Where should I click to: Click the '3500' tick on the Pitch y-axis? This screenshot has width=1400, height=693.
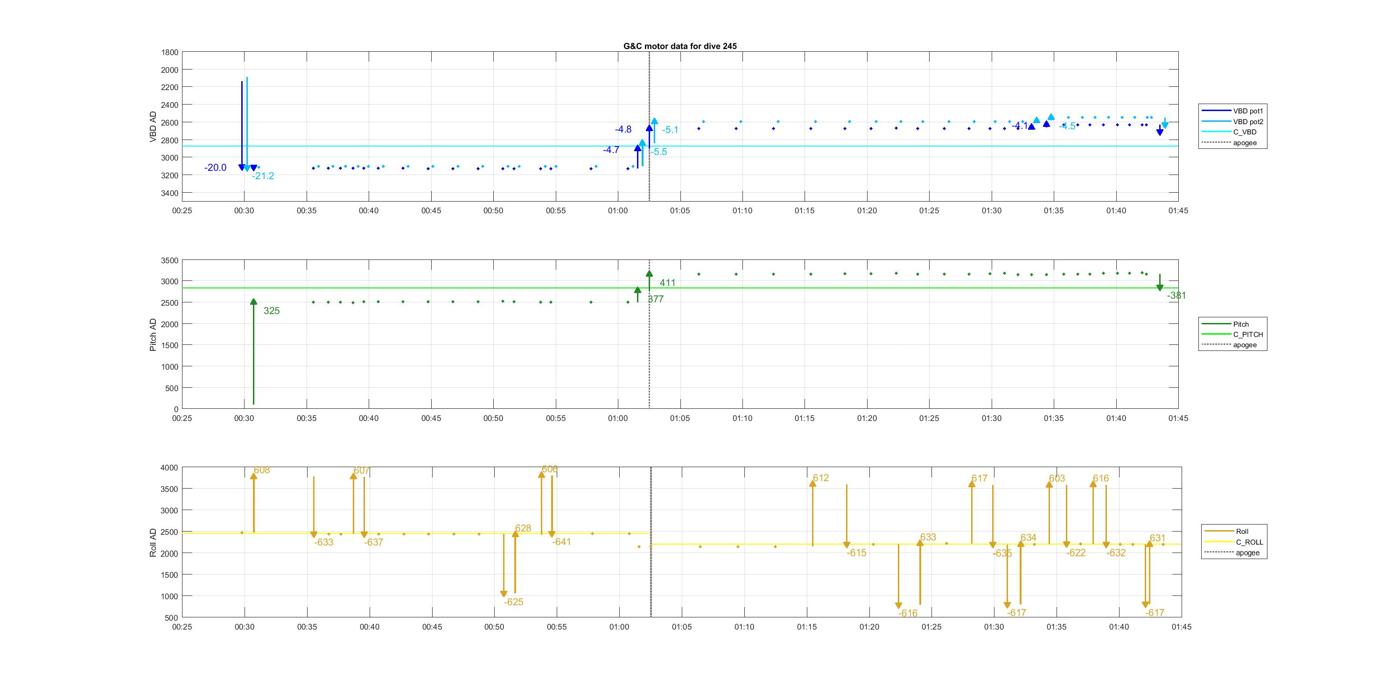(x=170, y=260)
